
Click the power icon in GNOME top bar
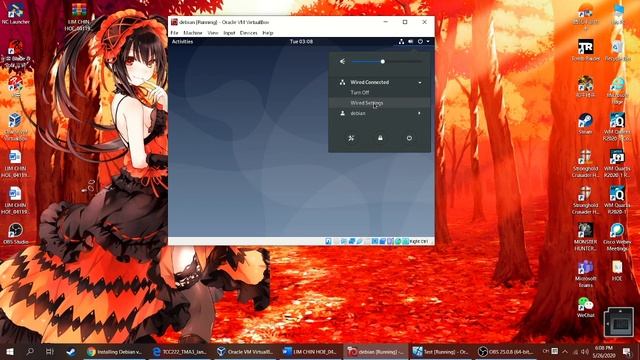[420, 42]
